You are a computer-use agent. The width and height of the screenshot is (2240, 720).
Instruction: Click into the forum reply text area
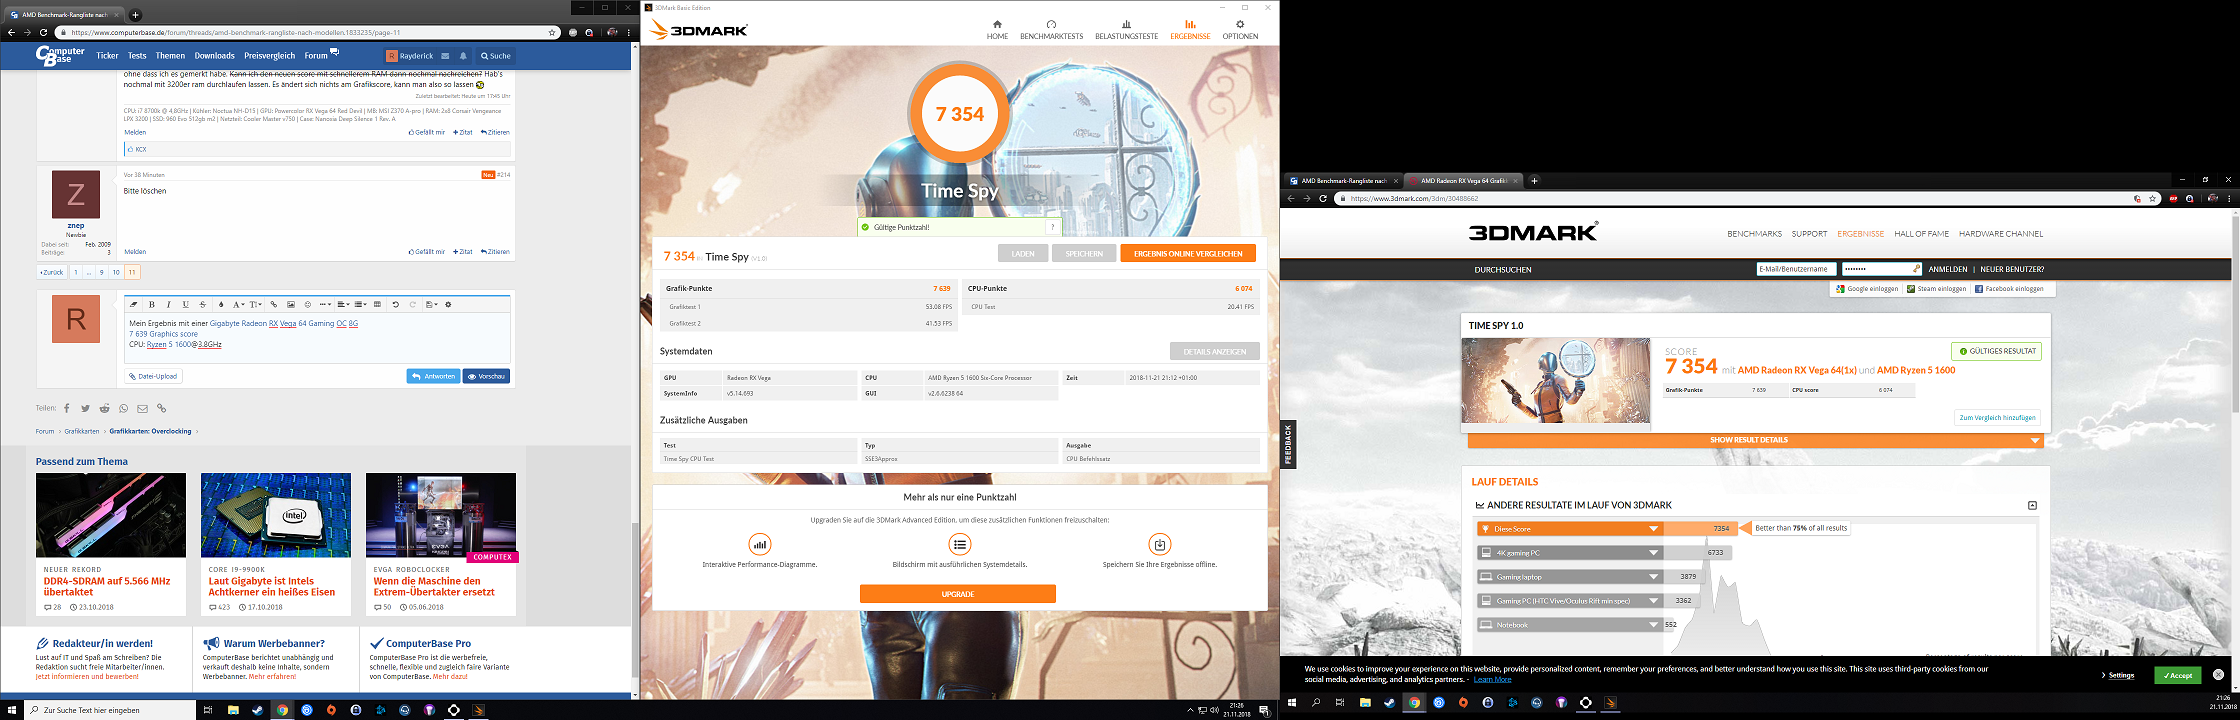(317, 339)
